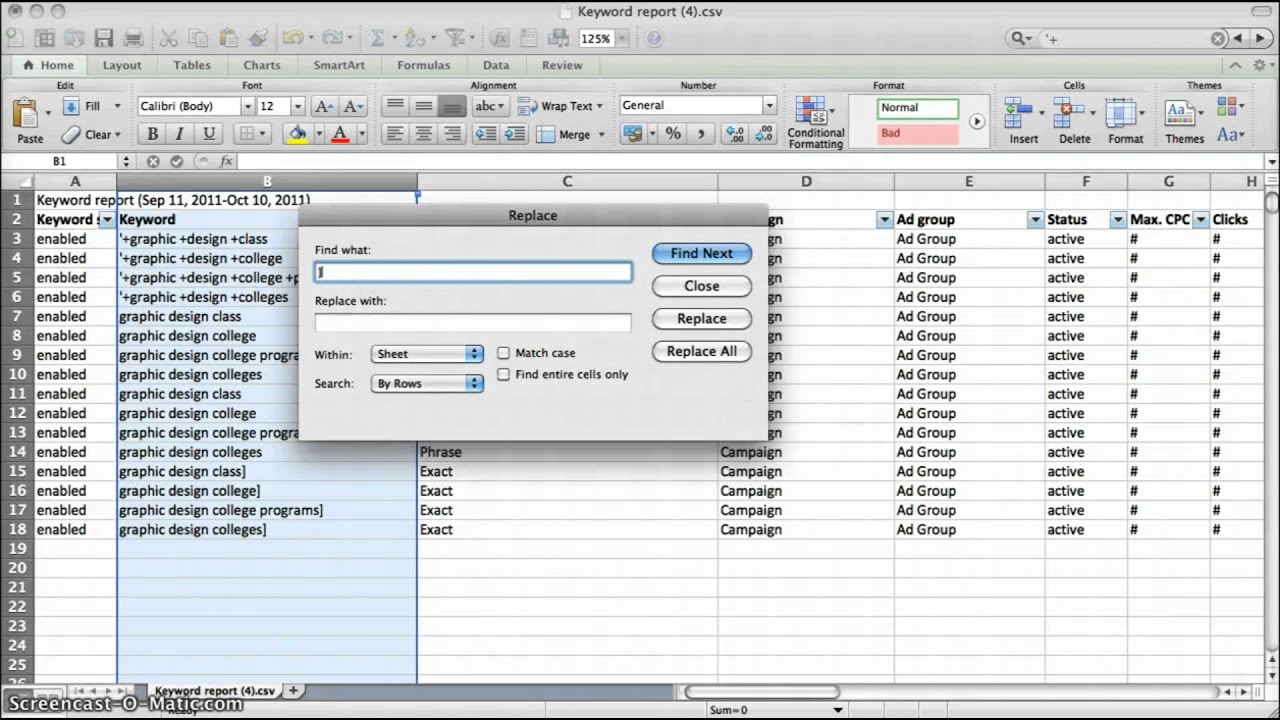This screenshot has height=720, width=1280.
Task: Click the Format Painter brush icon
Action: click(x=258, y=38)
